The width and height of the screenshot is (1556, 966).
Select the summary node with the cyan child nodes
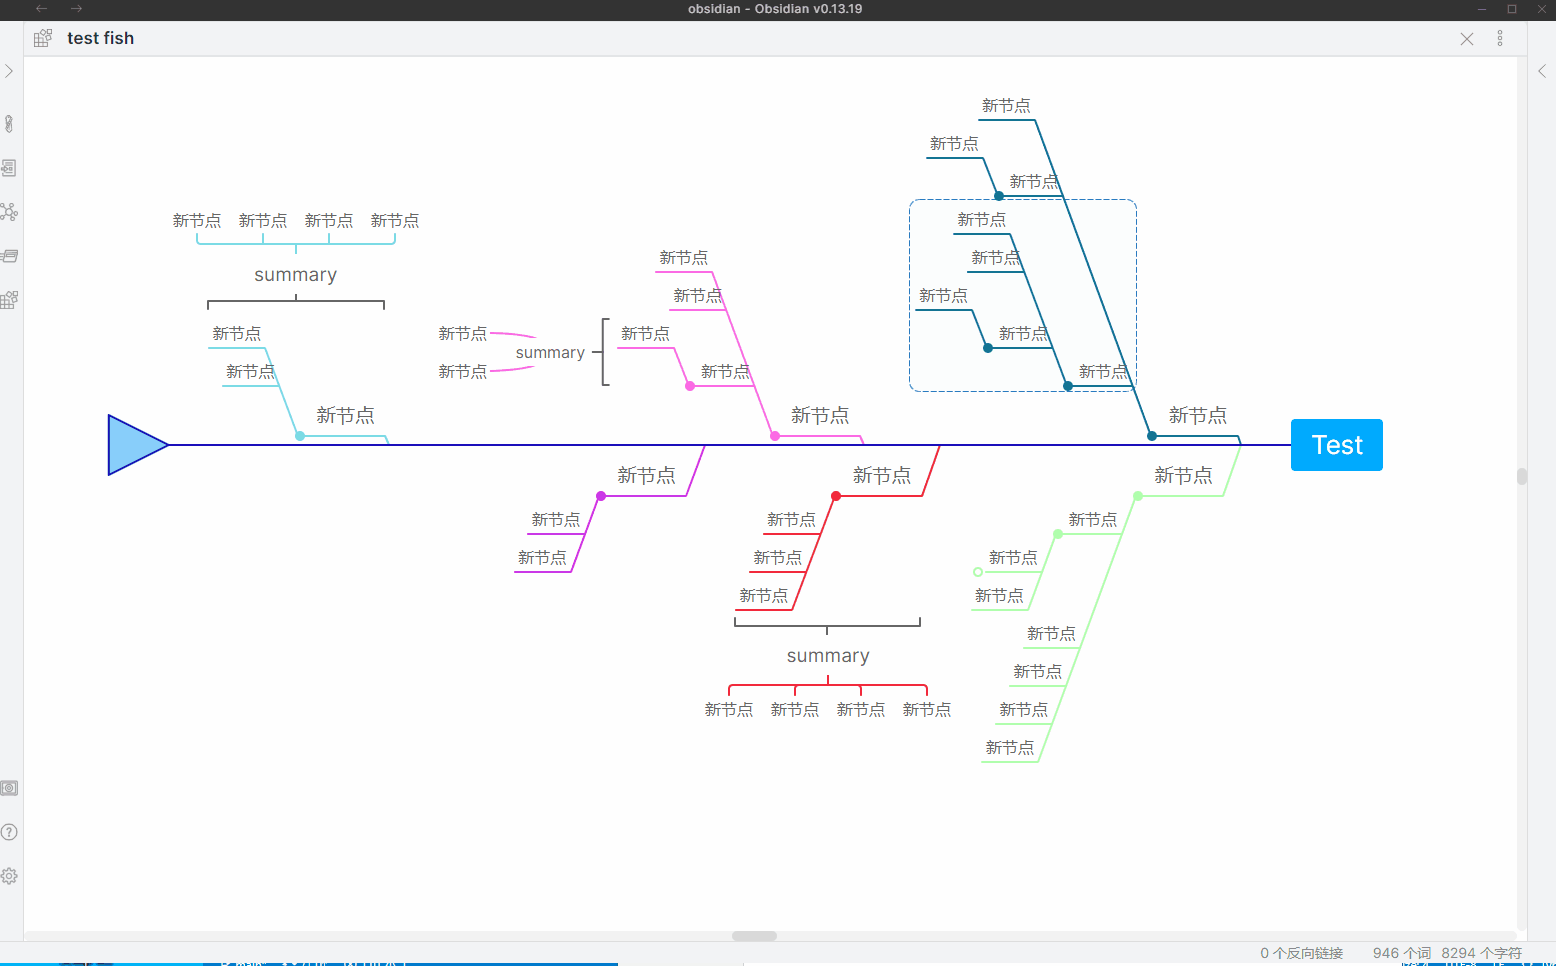point(295,275)
